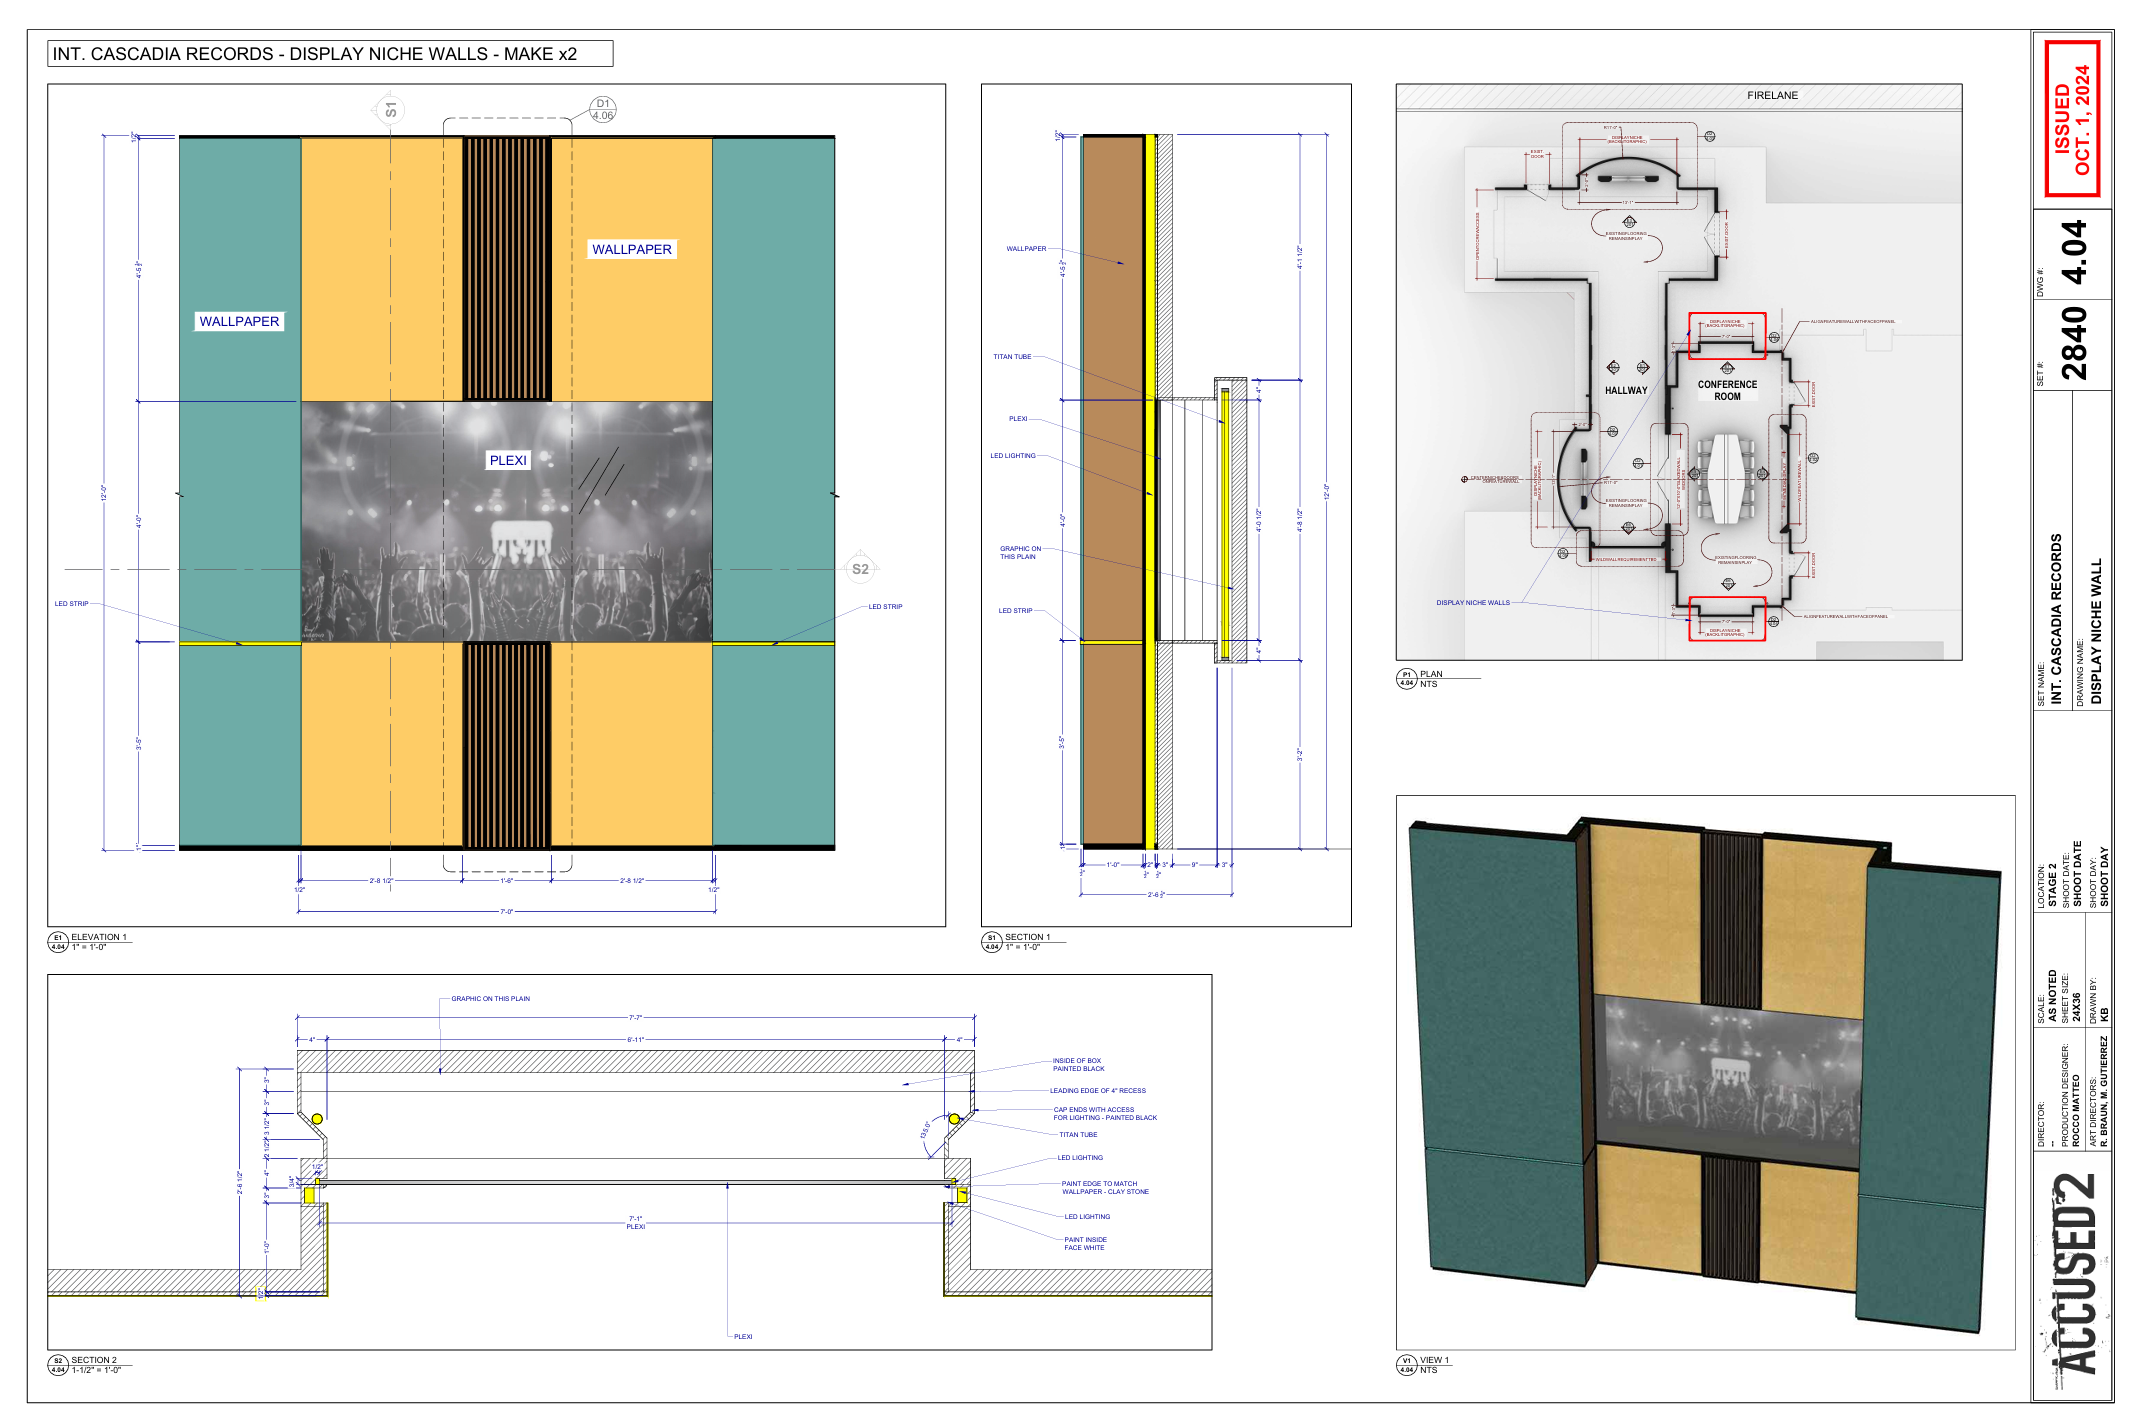The width and height of the screenshot is (2138, 1425).
Task: Click the D1 4.06 detail callout
Action: (603, 110)
